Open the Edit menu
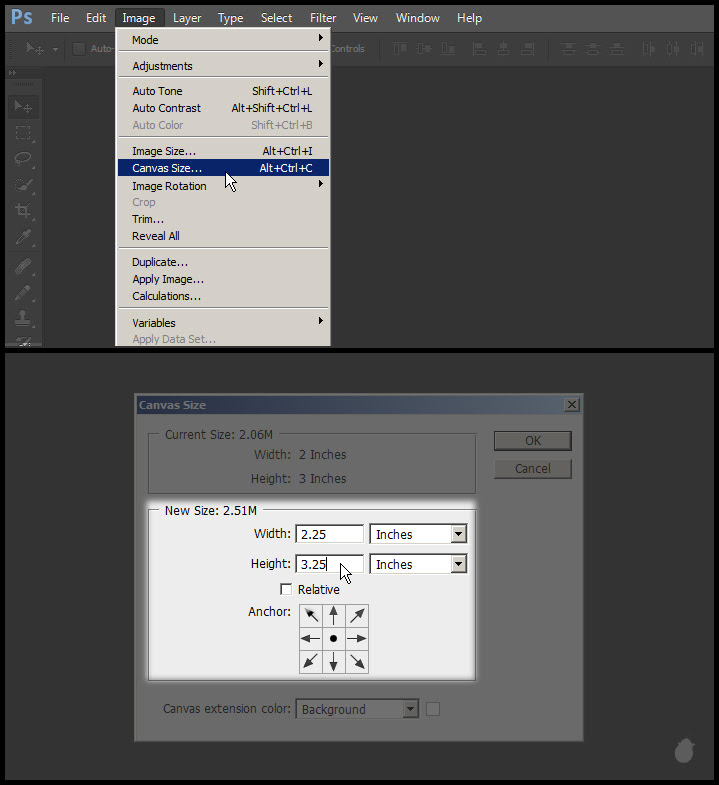 [x=96, y=18]
